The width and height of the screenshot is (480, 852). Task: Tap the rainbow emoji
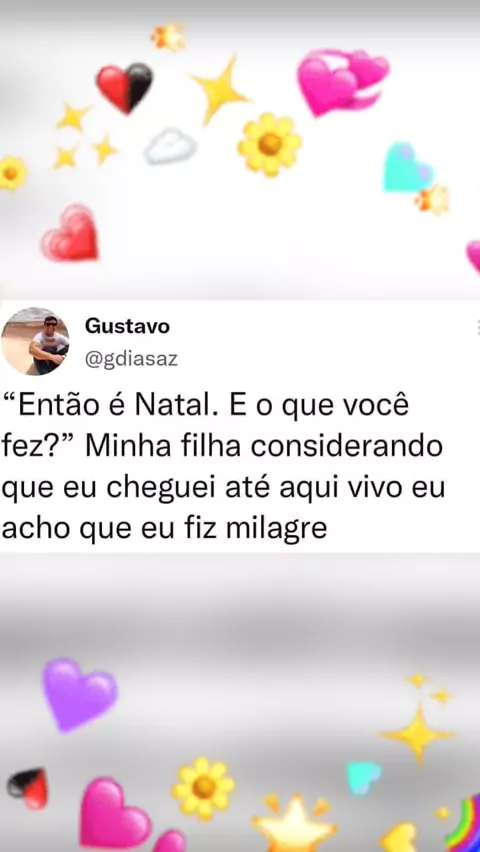click(464, 823)
